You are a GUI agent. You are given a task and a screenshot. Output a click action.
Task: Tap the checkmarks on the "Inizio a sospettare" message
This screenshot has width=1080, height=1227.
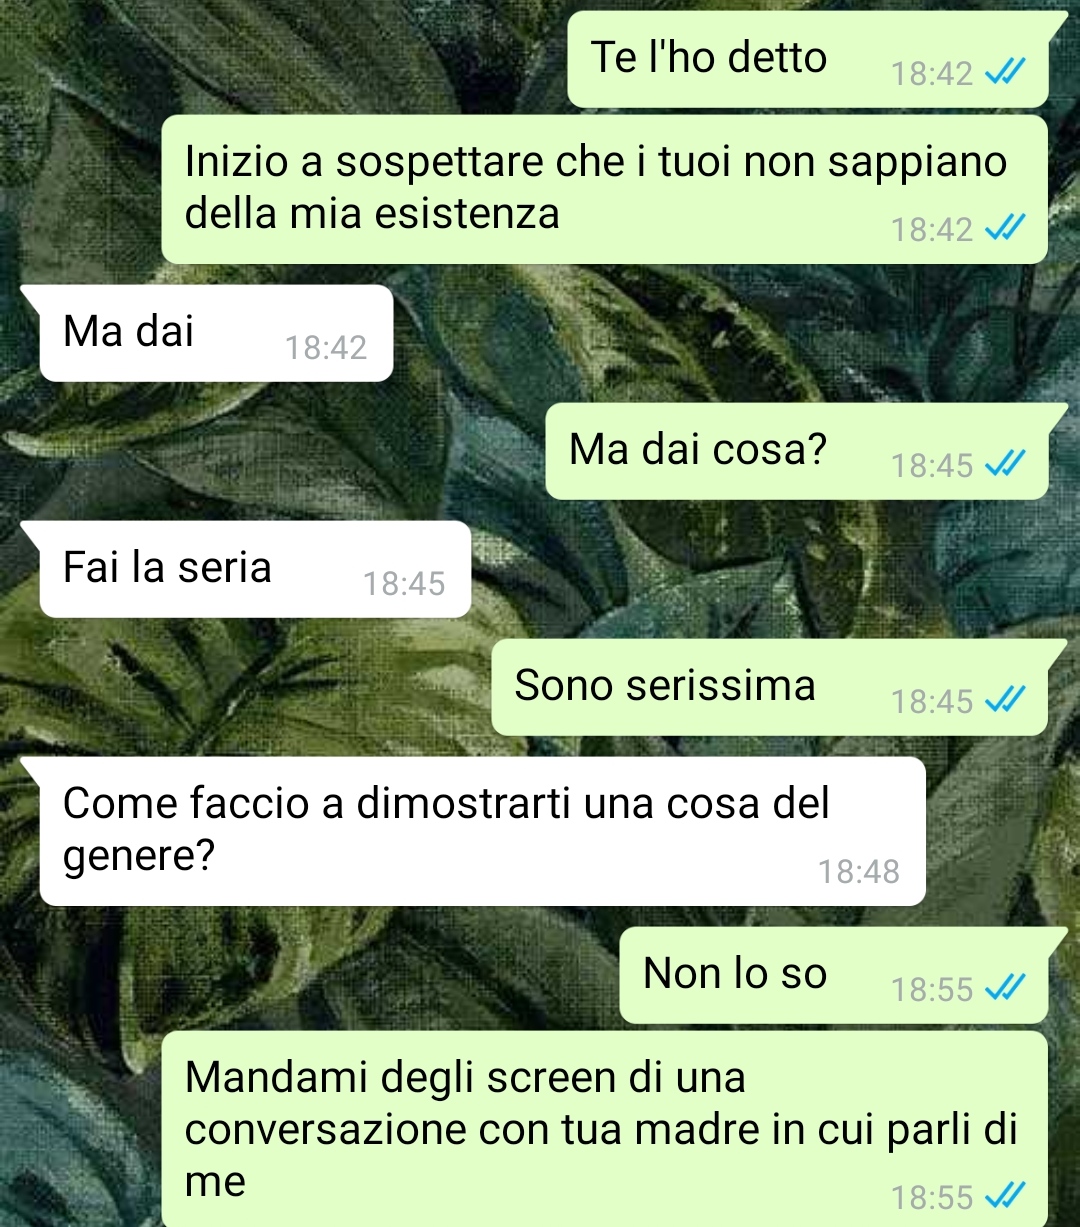(1003, 229)
